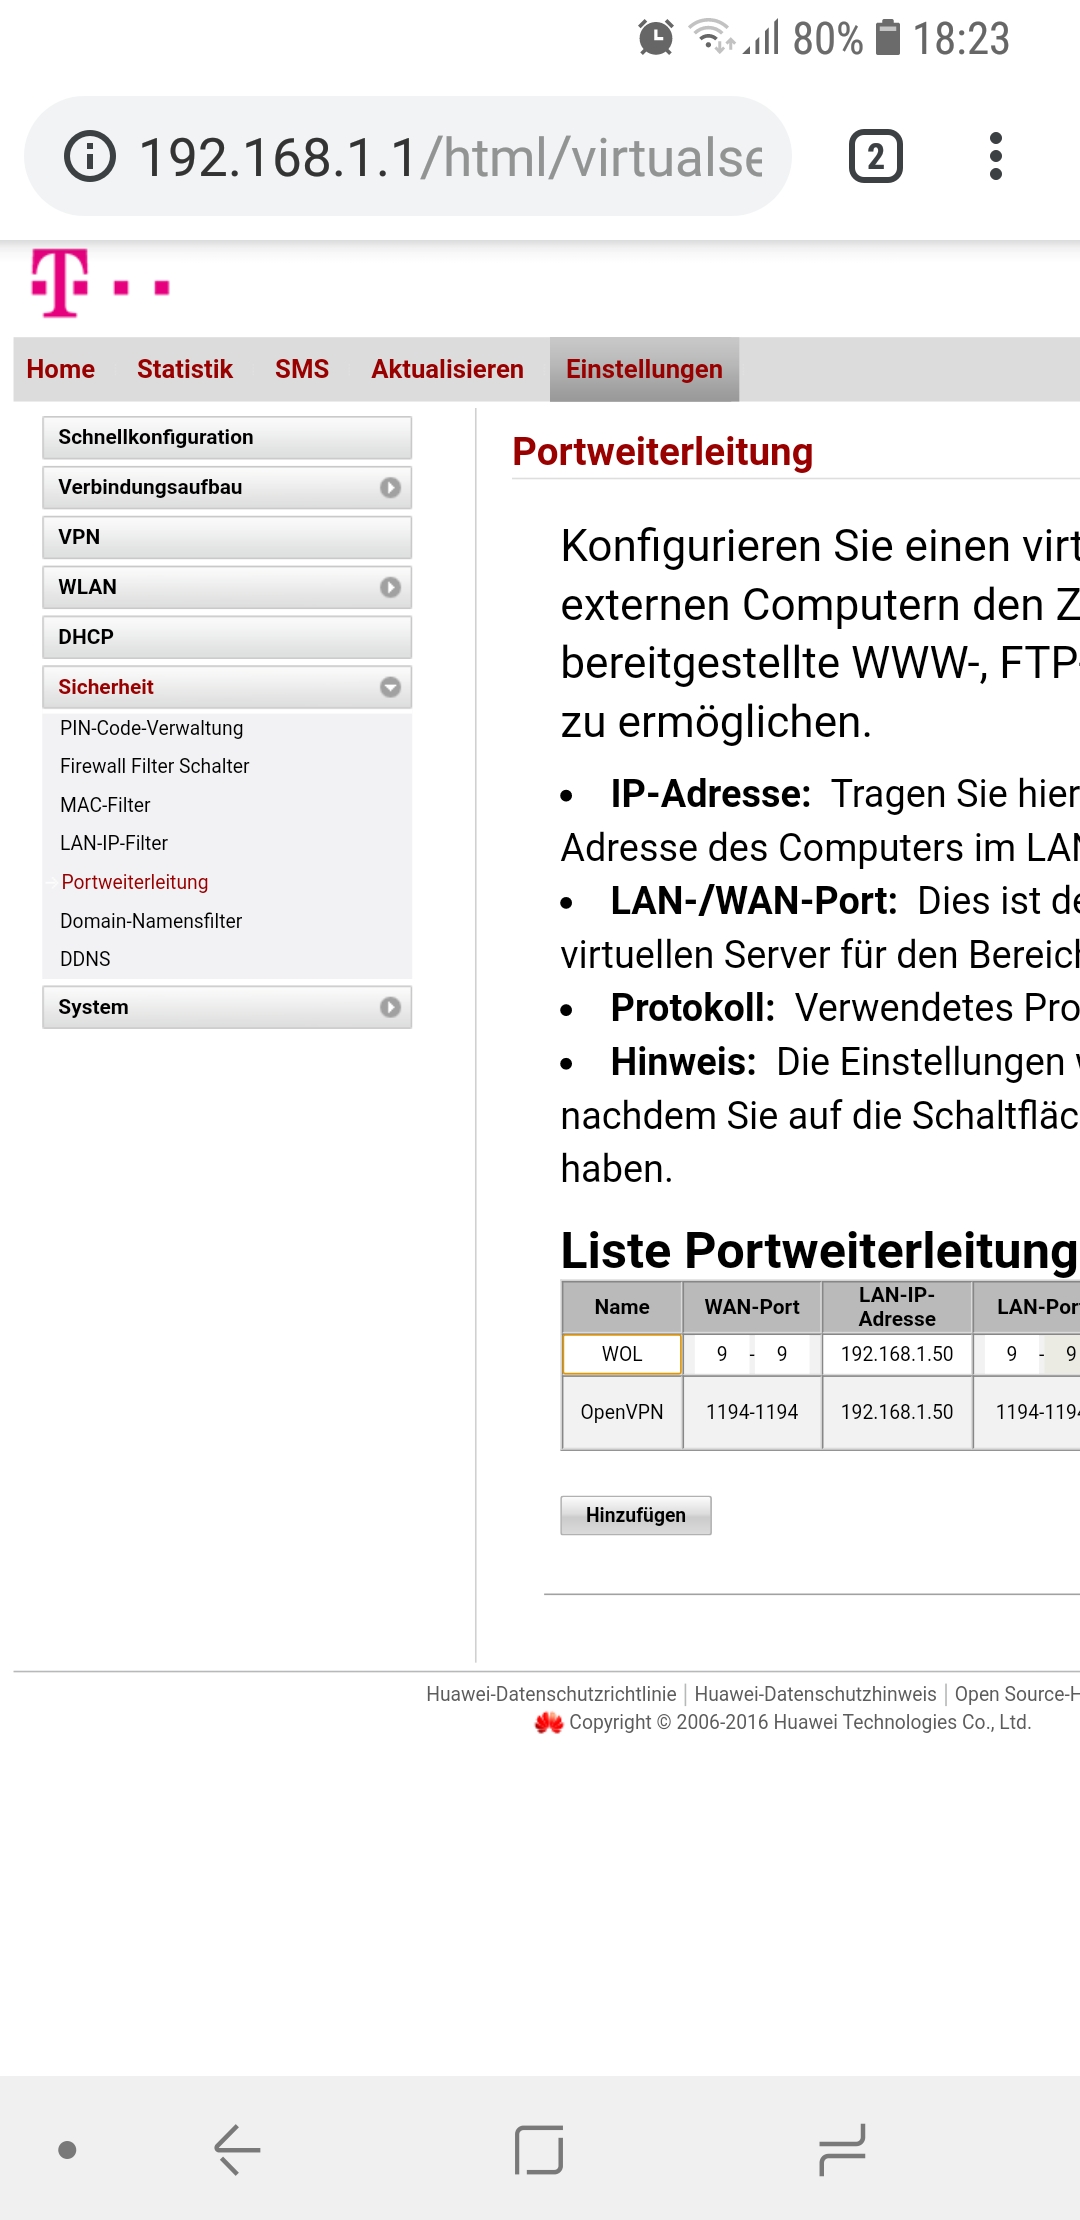Open Huawei-Datenschutzhinweis footer link
This screenshot has width=1080, height=2220.
815,1694
